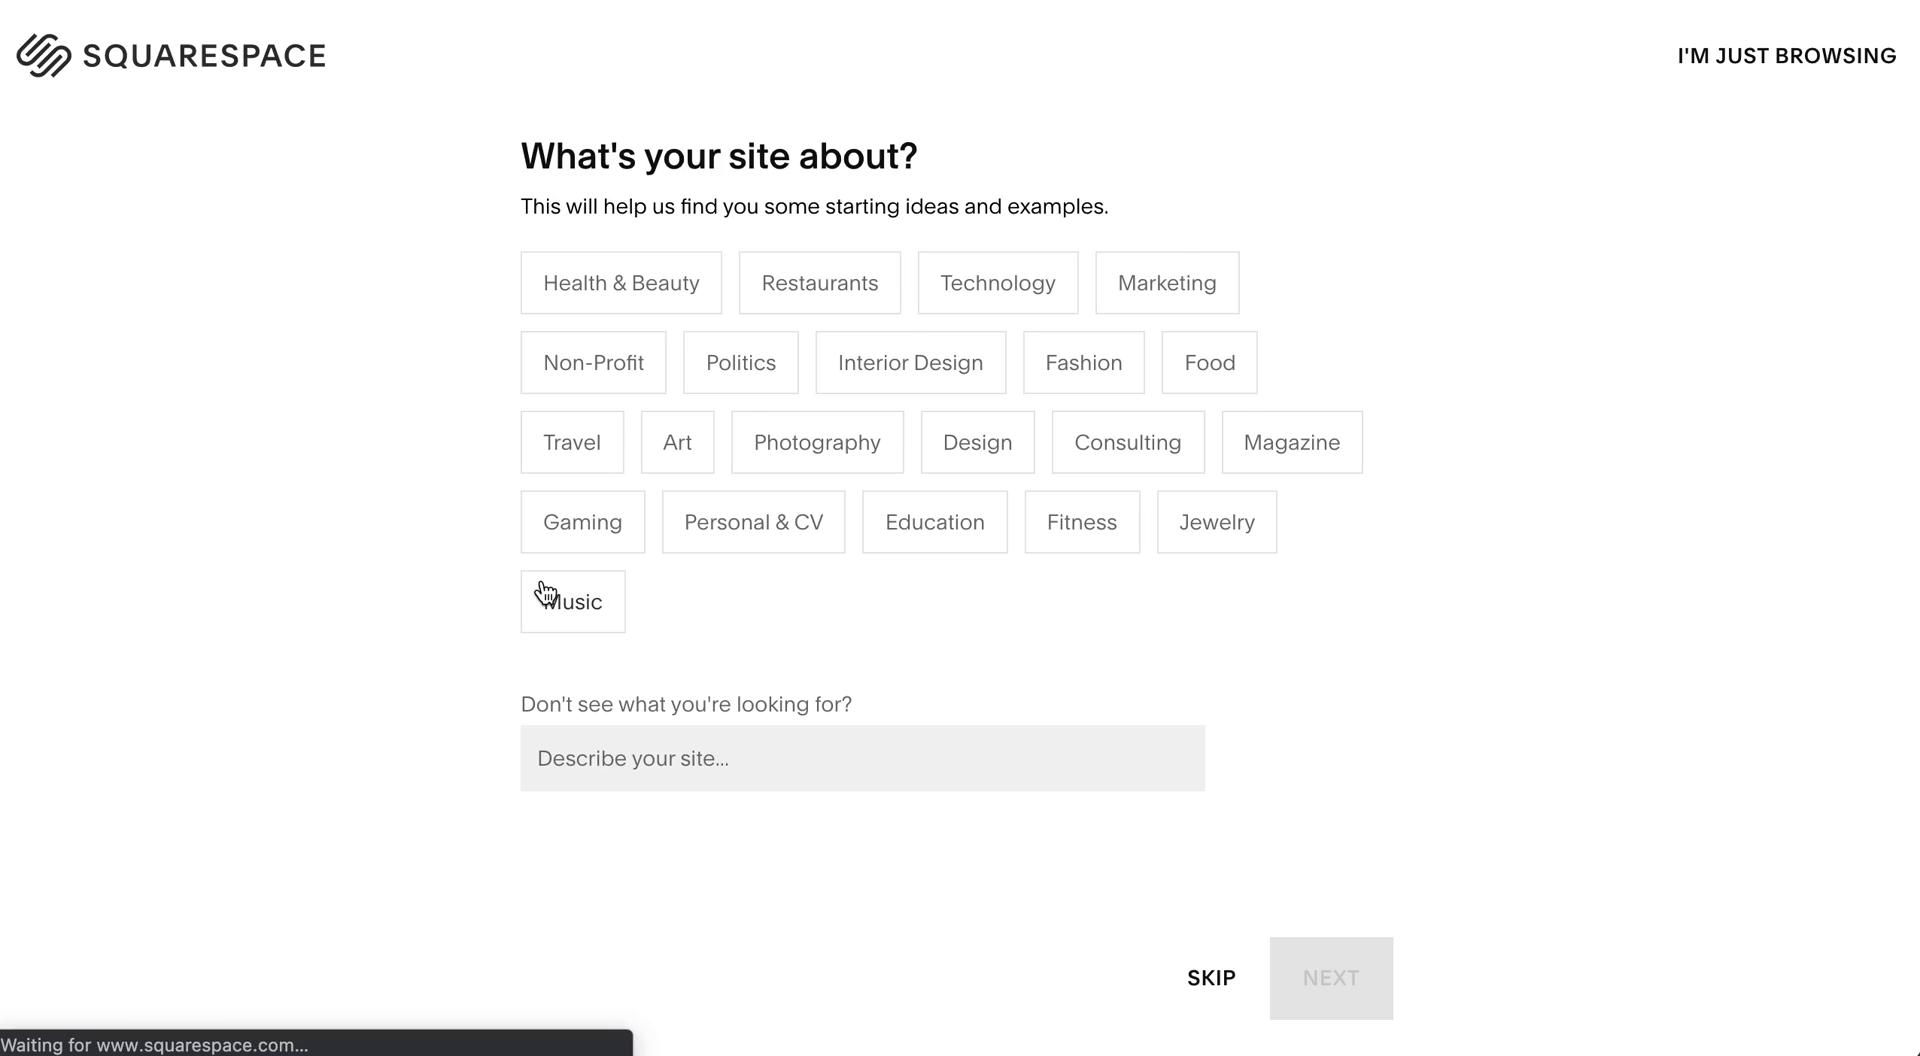The height and width of the screenshot is (1056, 1920).
Task: Select the Fitness category
Action: coord(1082,522)
